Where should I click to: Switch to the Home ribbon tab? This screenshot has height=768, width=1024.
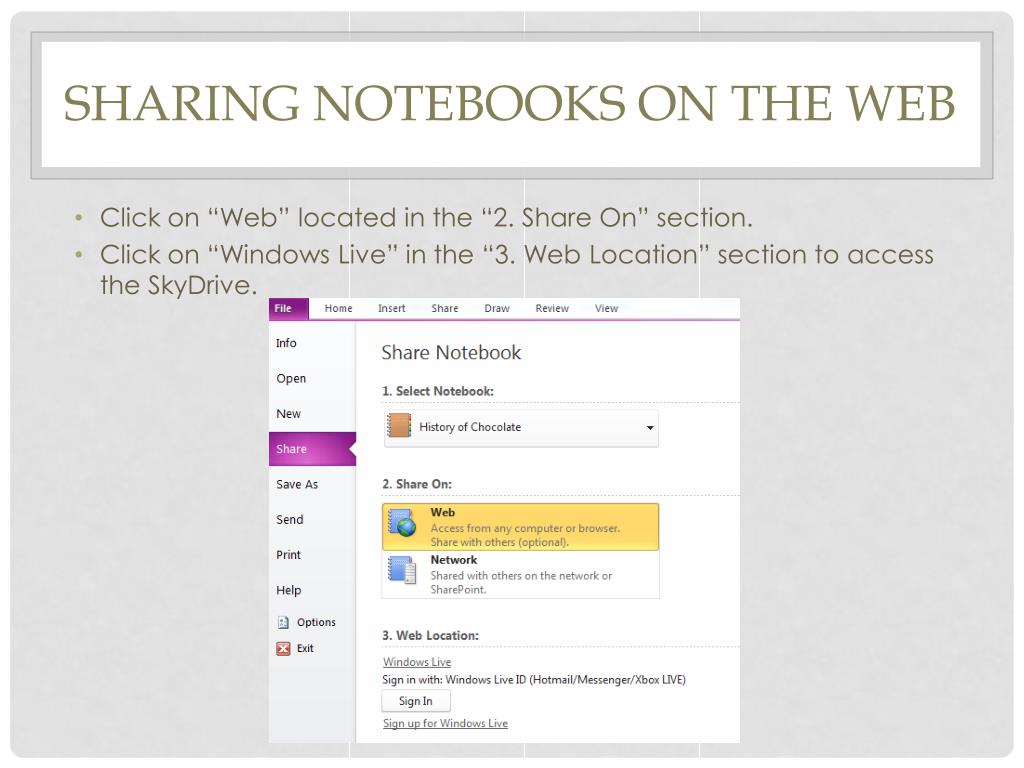(338, 308)
